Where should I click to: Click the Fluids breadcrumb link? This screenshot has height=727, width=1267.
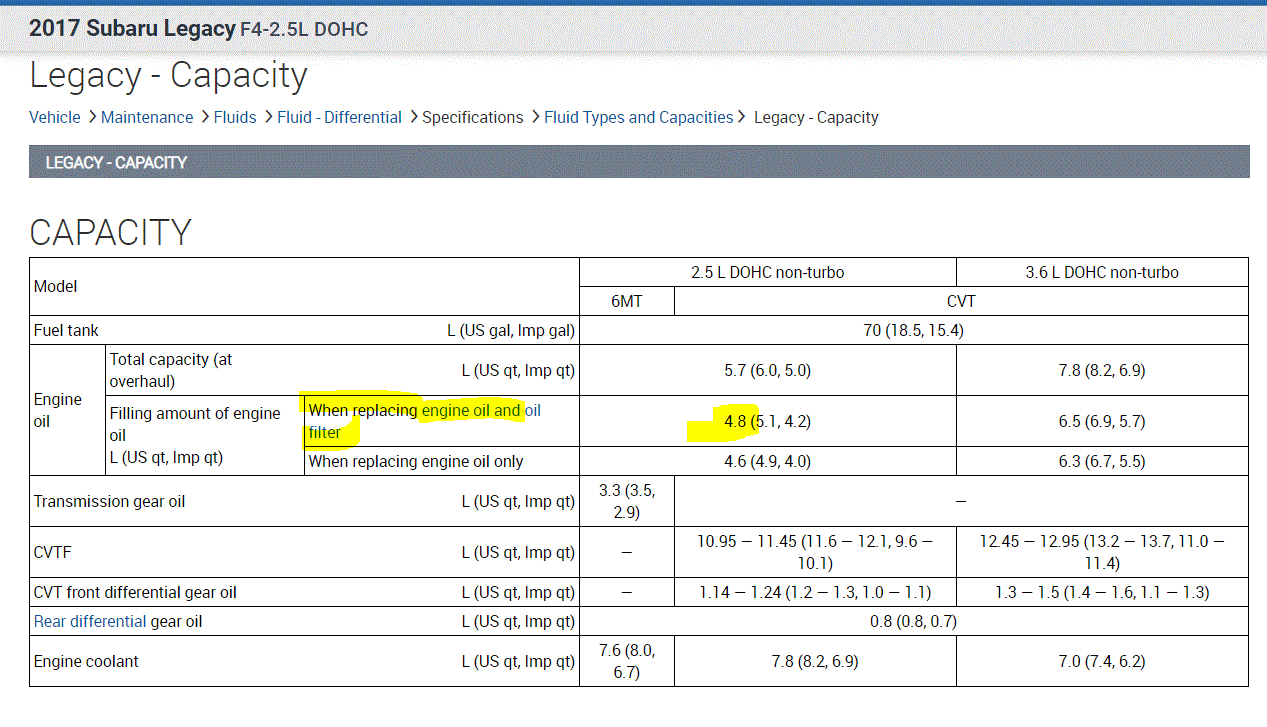point(235,117)
